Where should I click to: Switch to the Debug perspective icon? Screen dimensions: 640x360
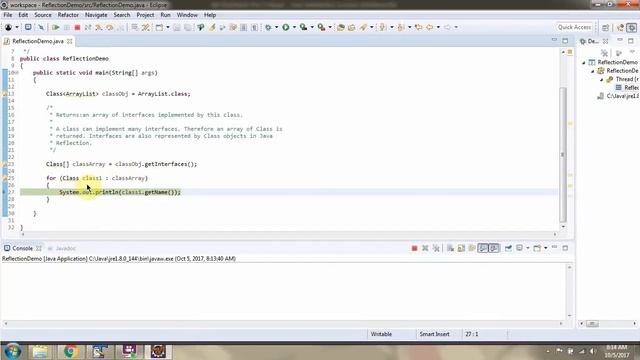tap(632, 27)
